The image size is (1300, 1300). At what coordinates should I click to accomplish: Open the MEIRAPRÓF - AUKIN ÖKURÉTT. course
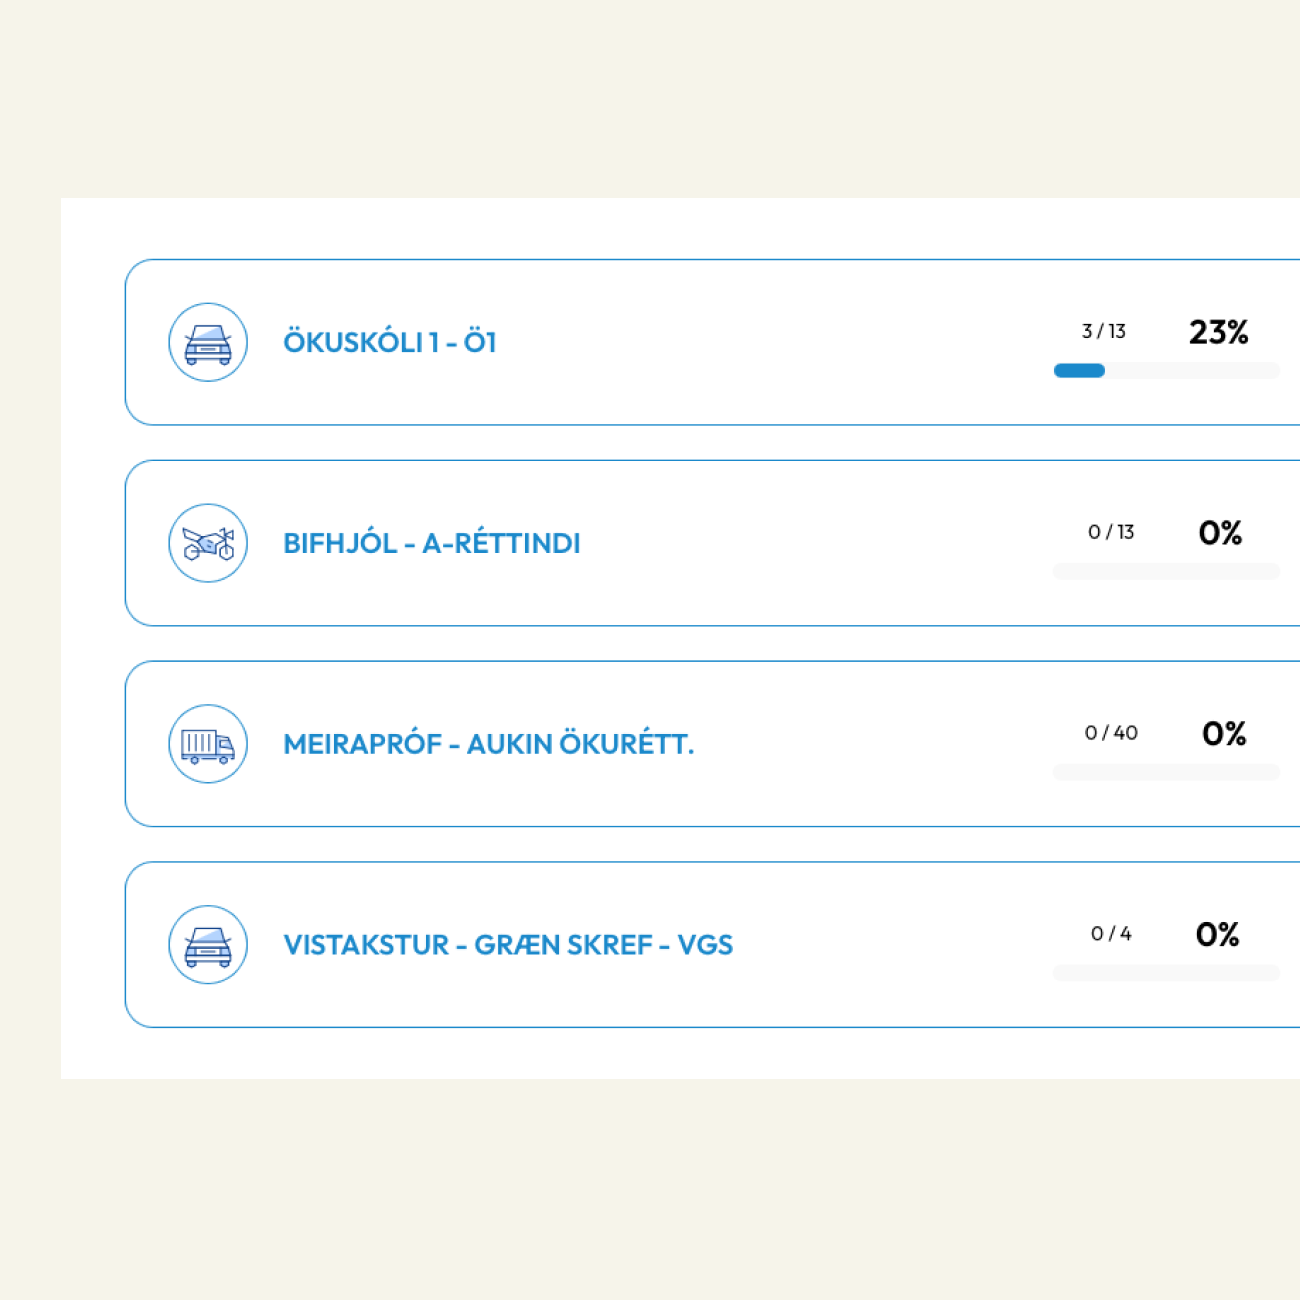point(488,745)
